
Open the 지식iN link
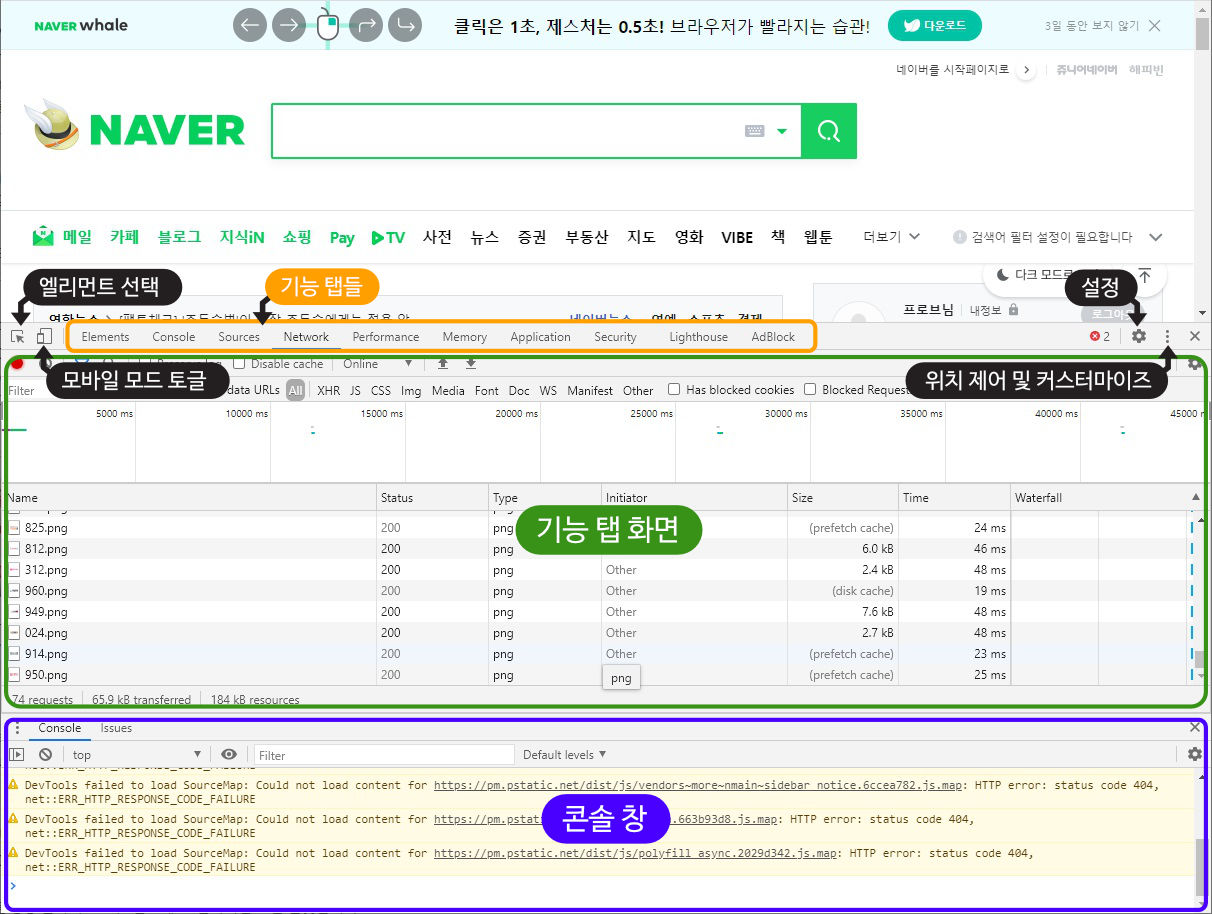pos(242,237)
